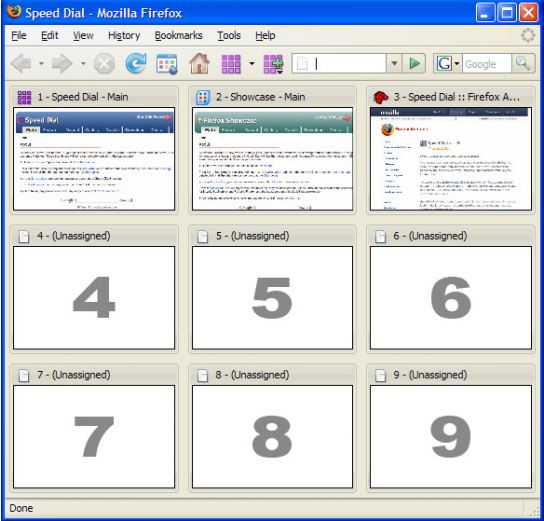The height and width of the screenshot is (521, 544).
Task: Click the Google search engine icon
Action: [444, 63]
